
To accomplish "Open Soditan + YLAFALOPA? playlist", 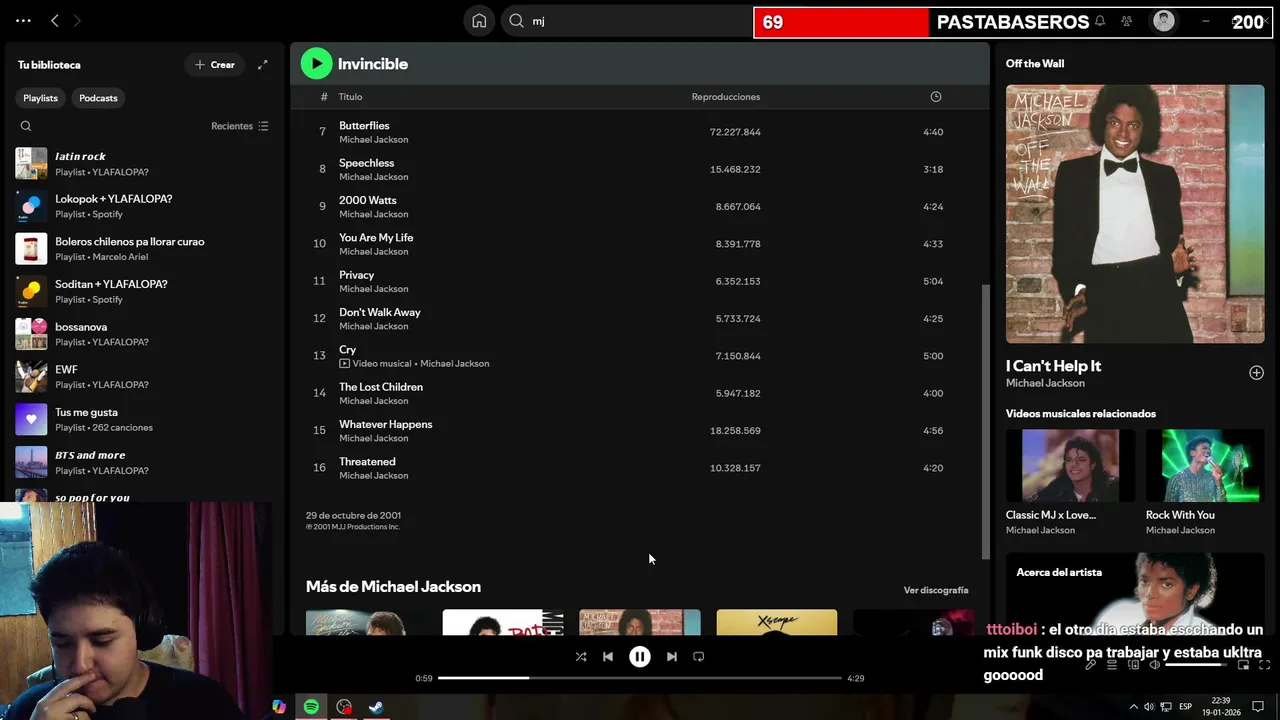I will (144, 291).
